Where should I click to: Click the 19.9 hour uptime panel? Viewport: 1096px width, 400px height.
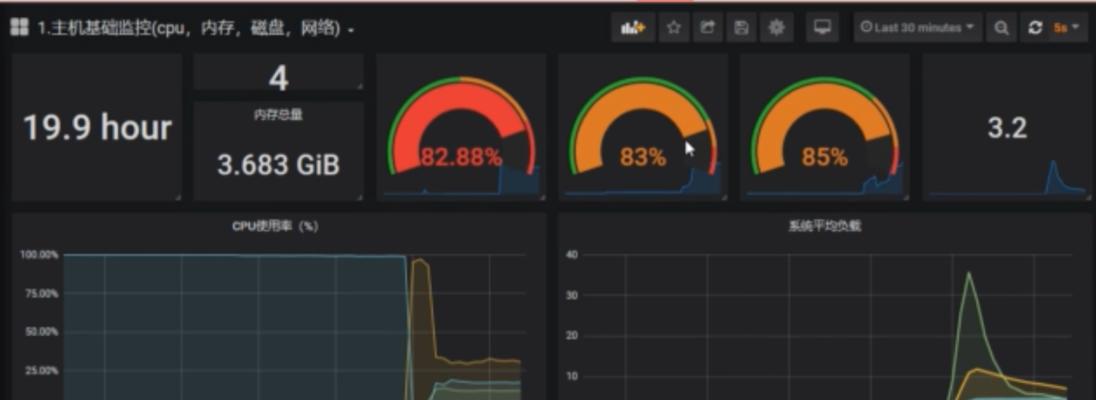97,128
